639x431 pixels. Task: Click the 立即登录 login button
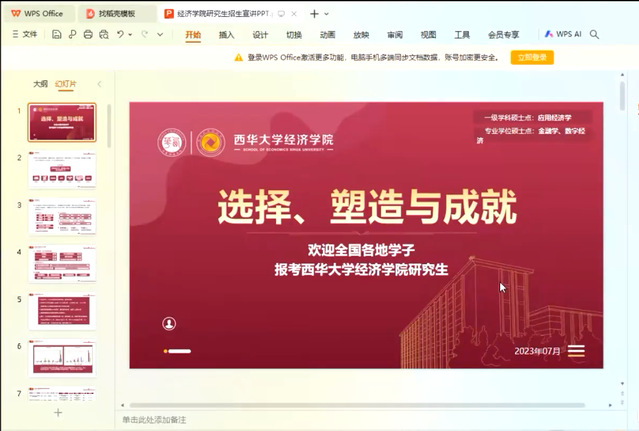pyautogui.click(x=532, y=58)
